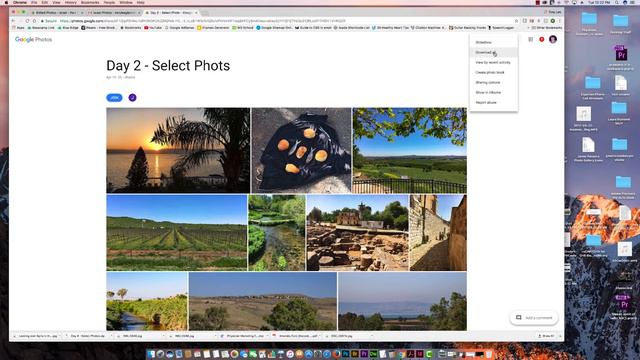640x360 pixels.
Task: Open the Google AdSense bookmark
Action: coord(180,28)
